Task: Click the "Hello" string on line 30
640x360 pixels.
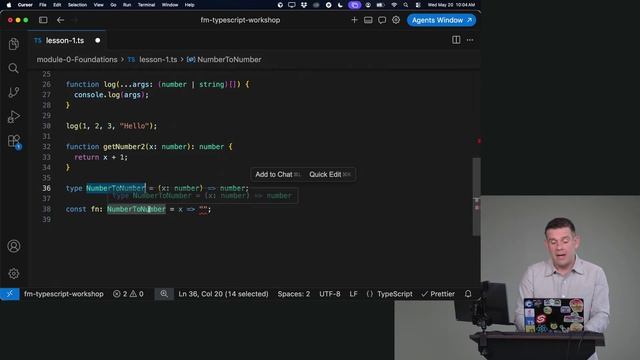Action: (134, 126)
